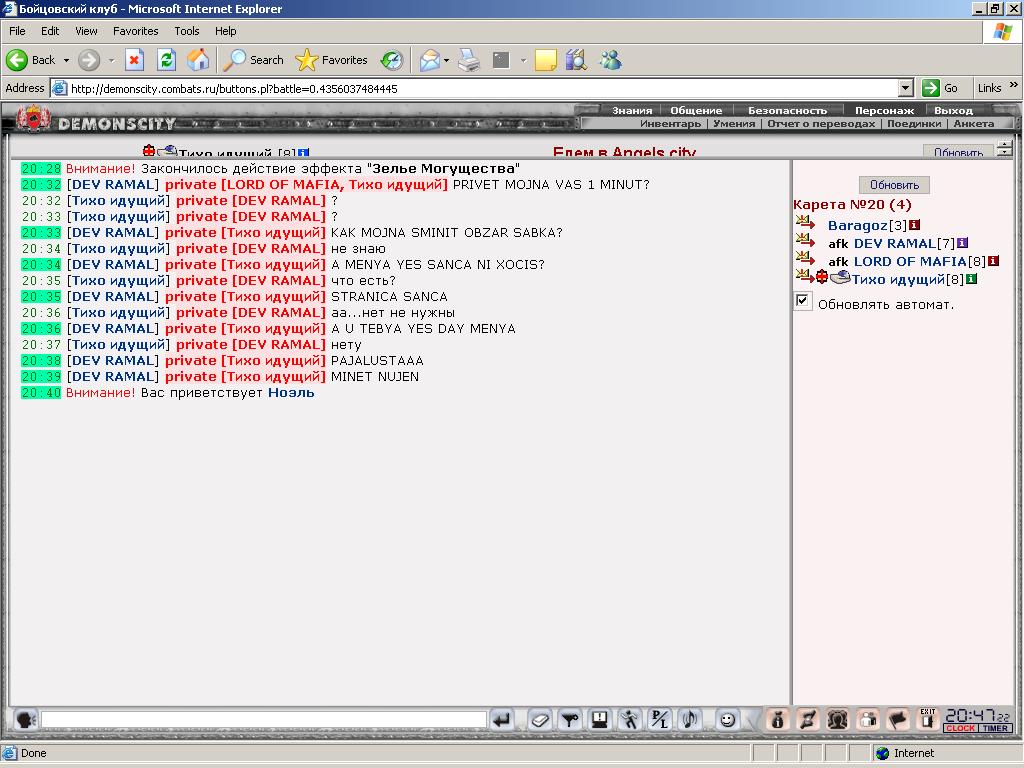This screenshot has height=768, width=1024.
Task: Open the Безопасность game menu
Action: pos(788,110)
